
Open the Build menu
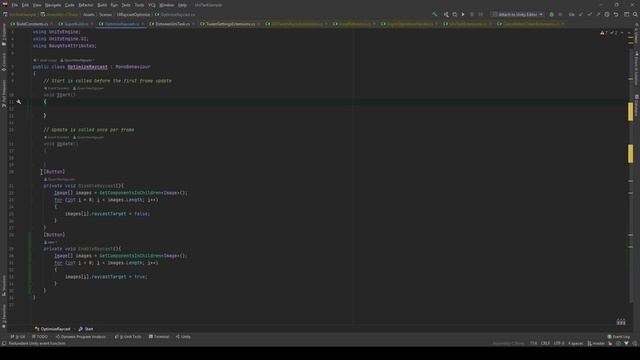102,5
